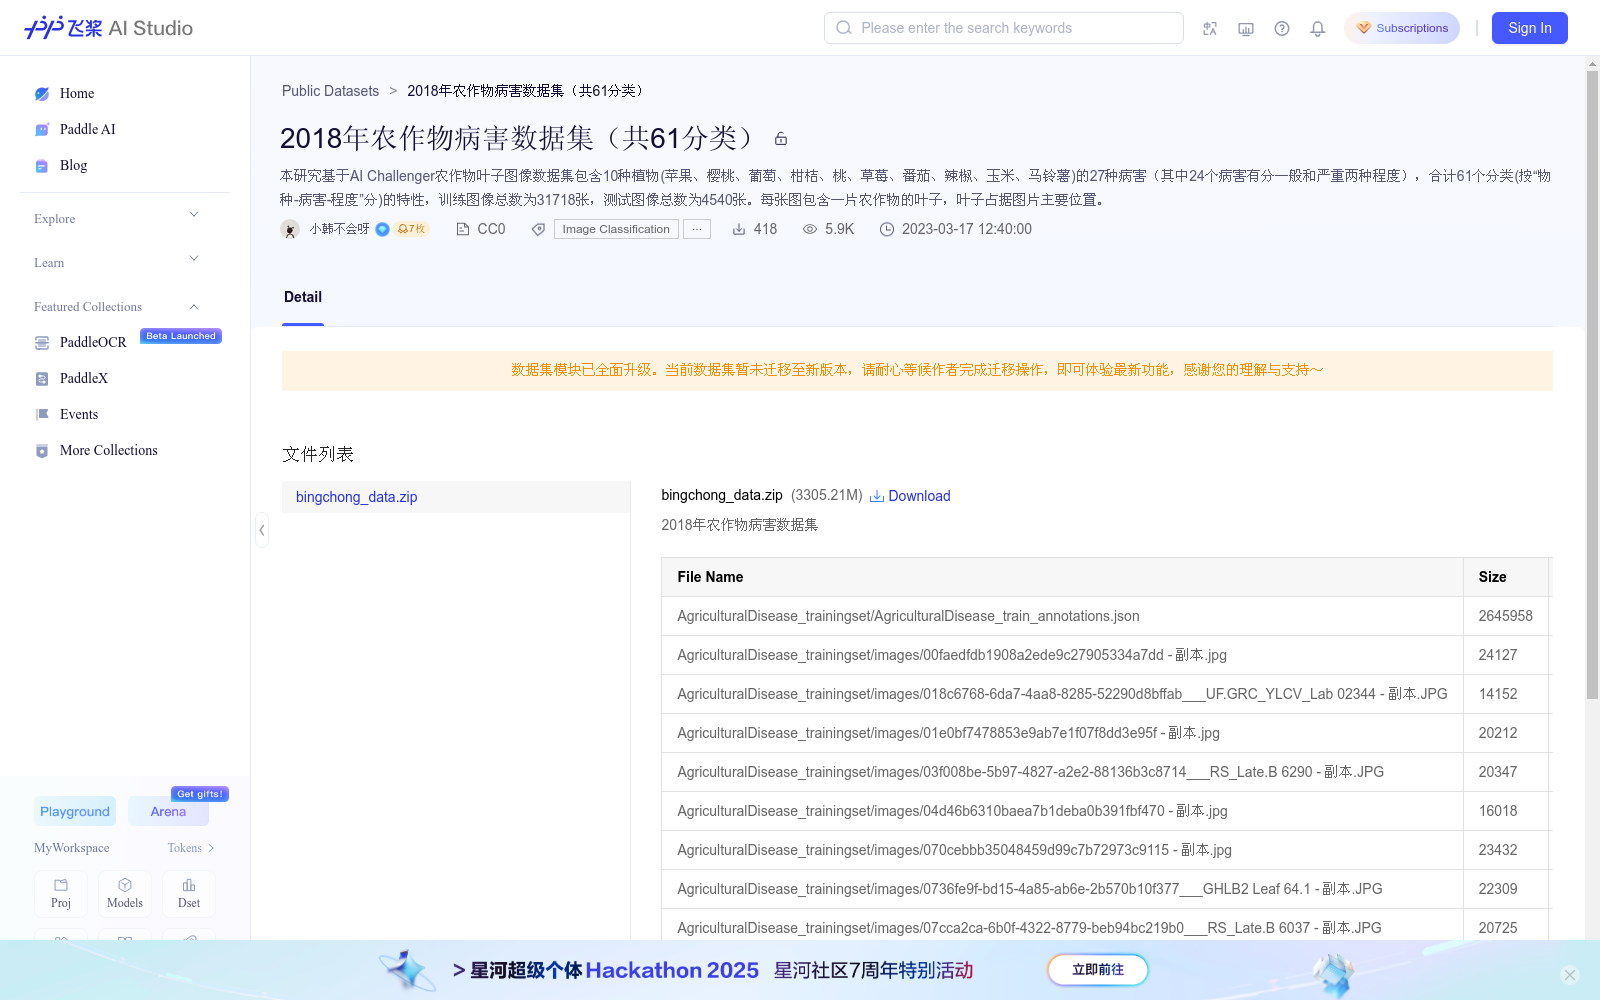
Task: Open the Playground button
Action: click(75, 811)
